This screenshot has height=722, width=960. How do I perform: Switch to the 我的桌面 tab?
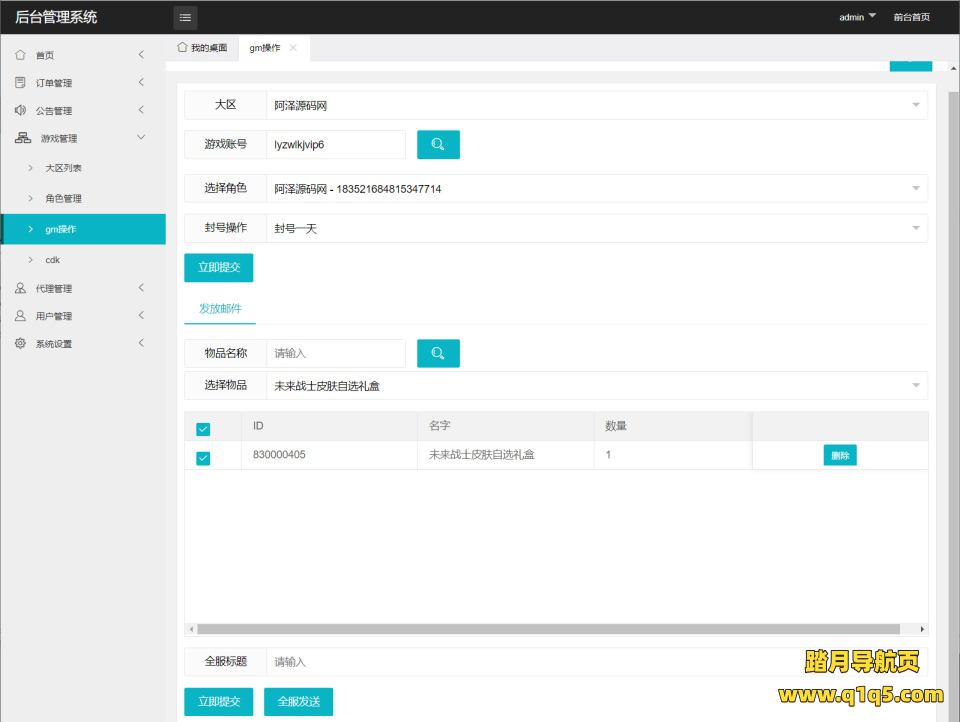[x=202, y=48]
